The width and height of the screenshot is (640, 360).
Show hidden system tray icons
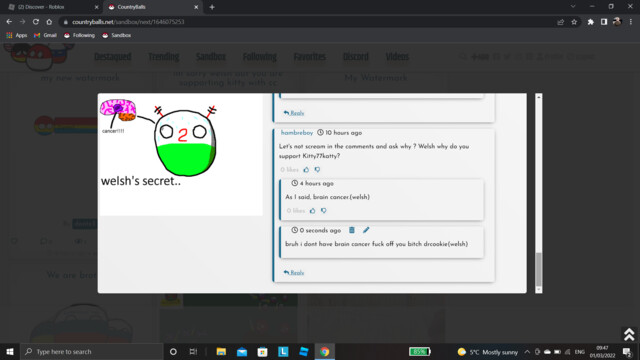(527, 352)
